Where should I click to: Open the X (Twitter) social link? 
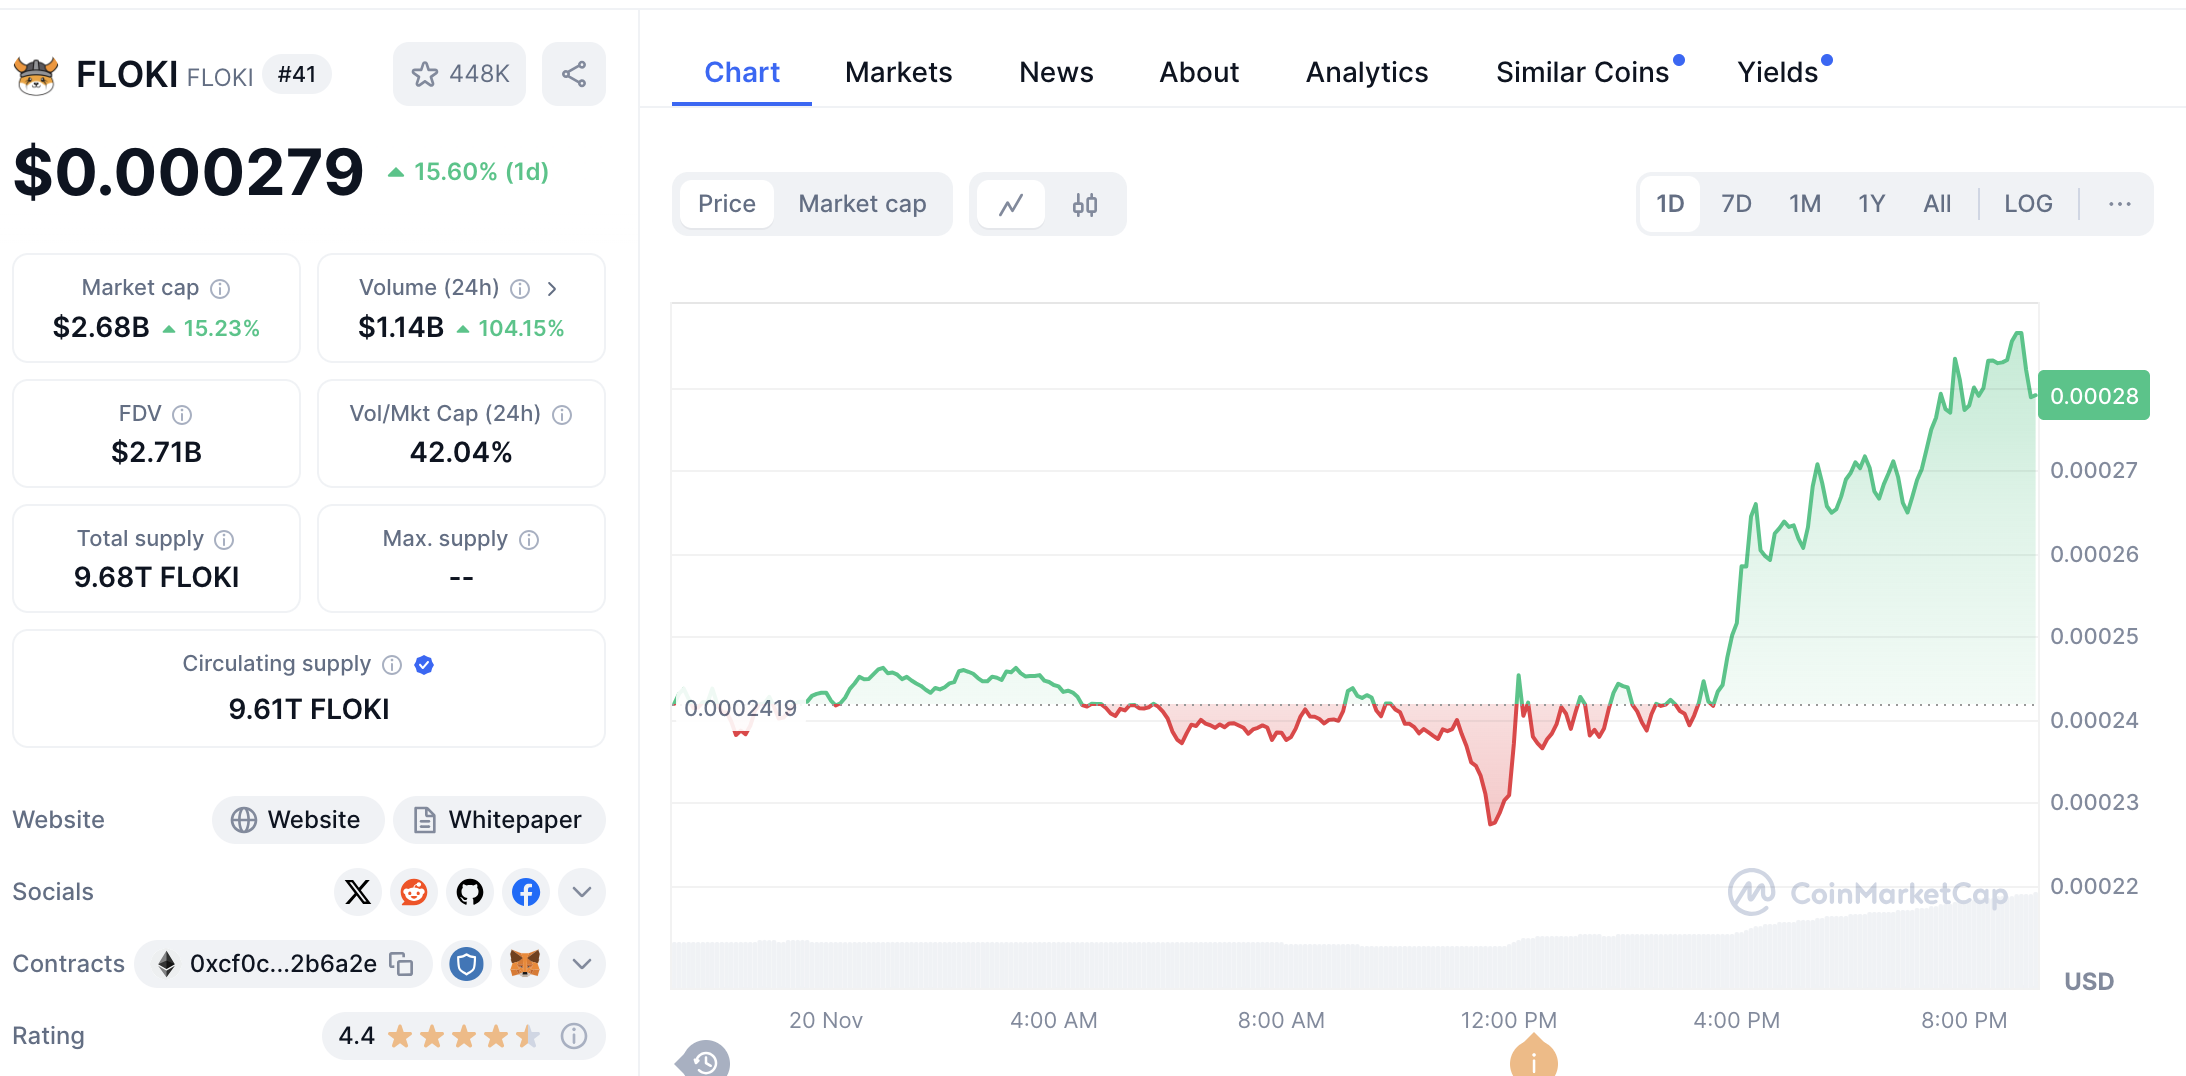pos(358,891)
